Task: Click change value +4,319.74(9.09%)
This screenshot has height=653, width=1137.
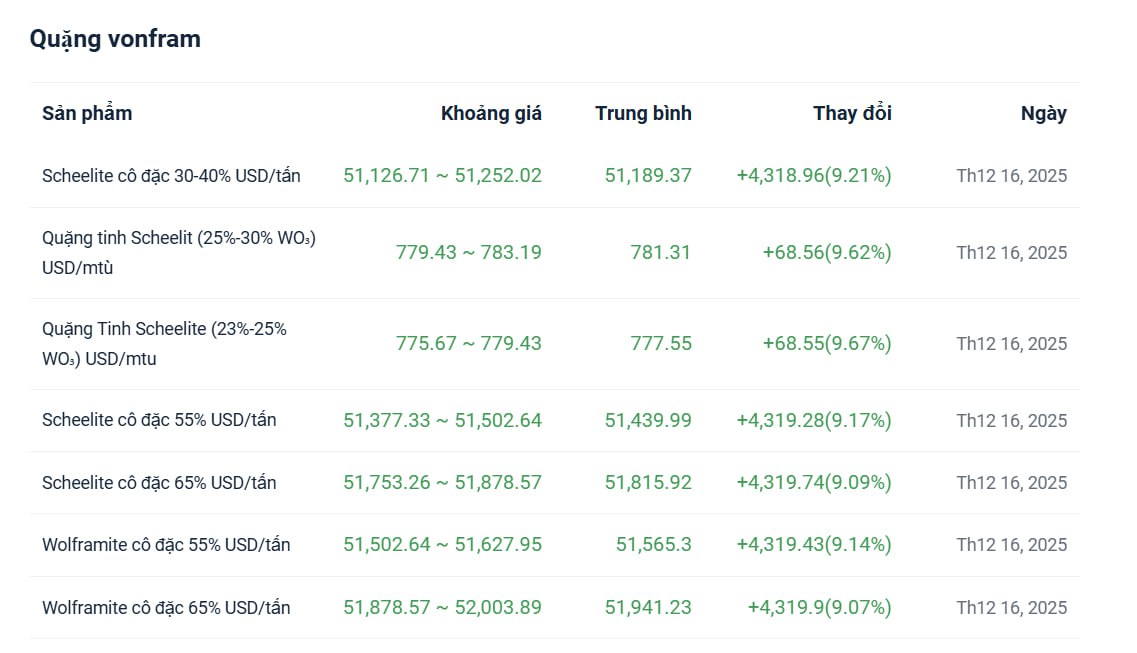Action: point(814,483)
